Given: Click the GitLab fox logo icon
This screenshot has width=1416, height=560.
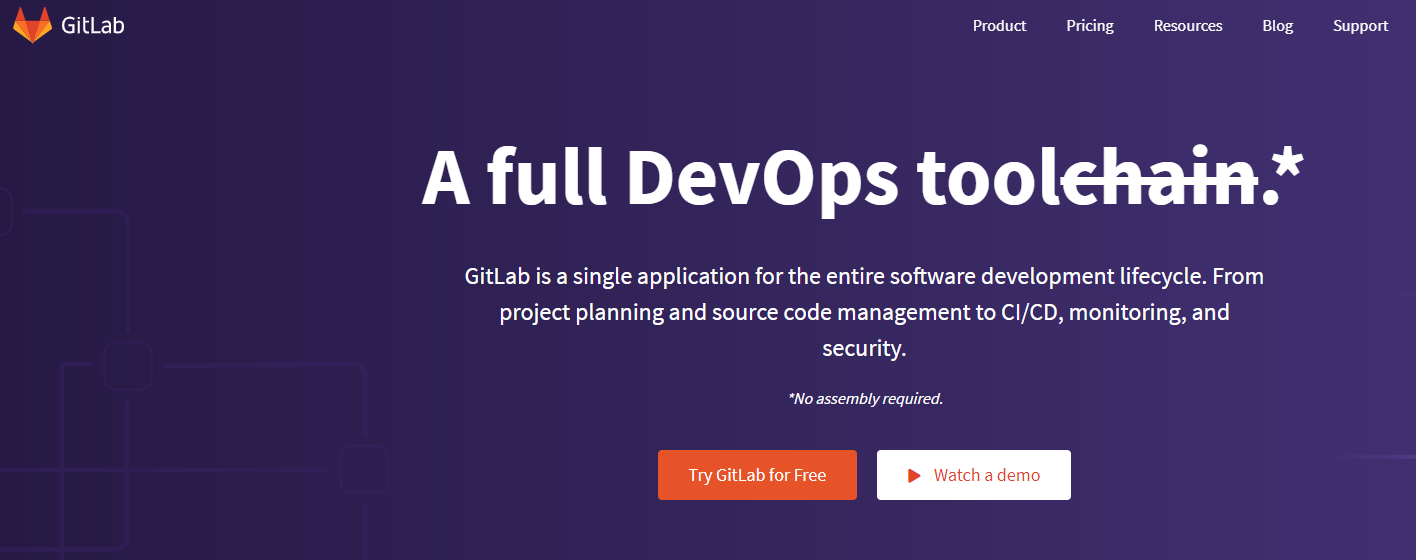Looking at the screenshot, I should pos(32,25).
